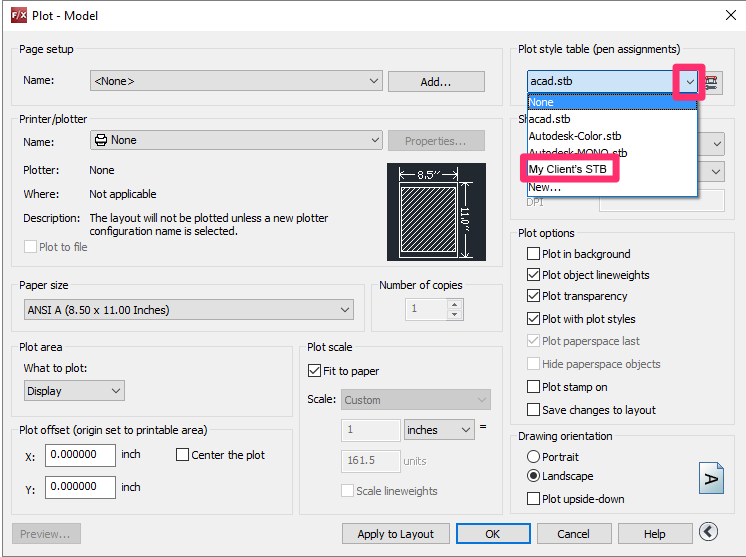Click the scale value 1 field
Image resolution: width=746 pixels, height=557 pixels.
tap(371, 430)
